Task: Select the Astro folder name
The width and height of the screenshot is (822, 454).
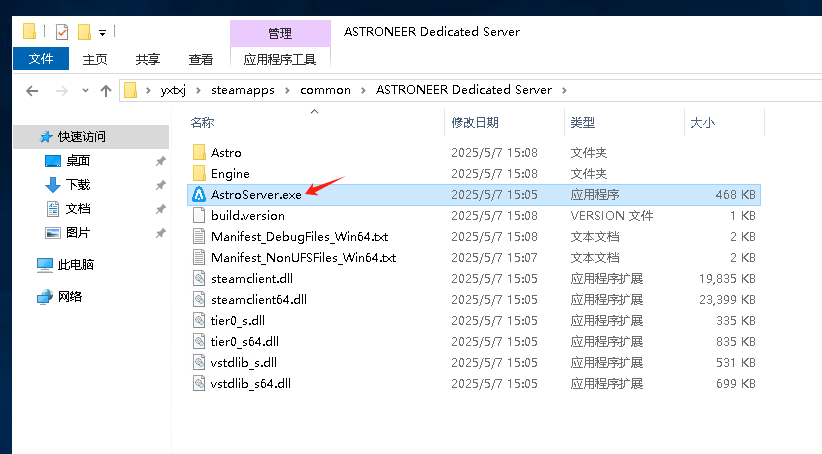Action: 226,153
